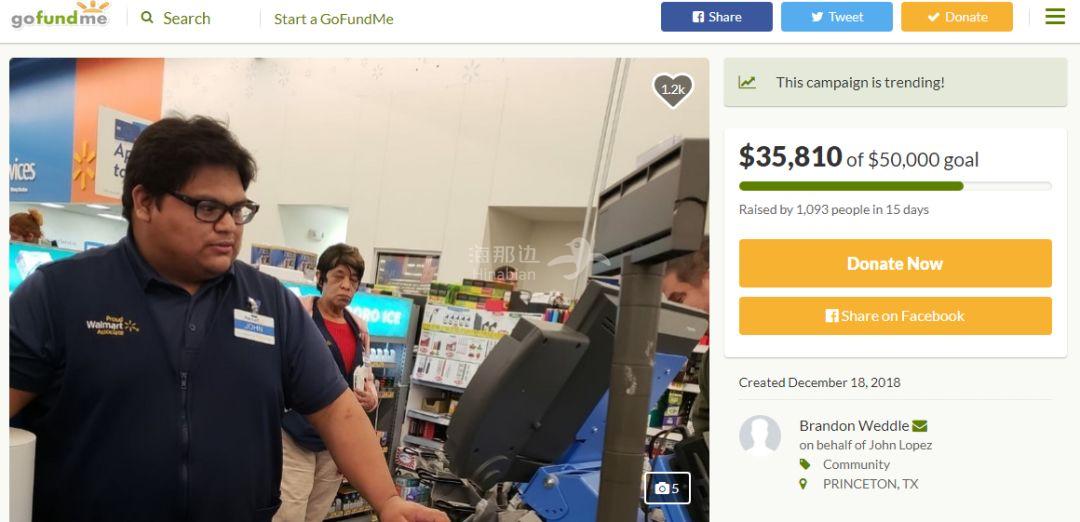Click the location pin icon by Princeton
1080x522 pixels.
tap(803, 484)
